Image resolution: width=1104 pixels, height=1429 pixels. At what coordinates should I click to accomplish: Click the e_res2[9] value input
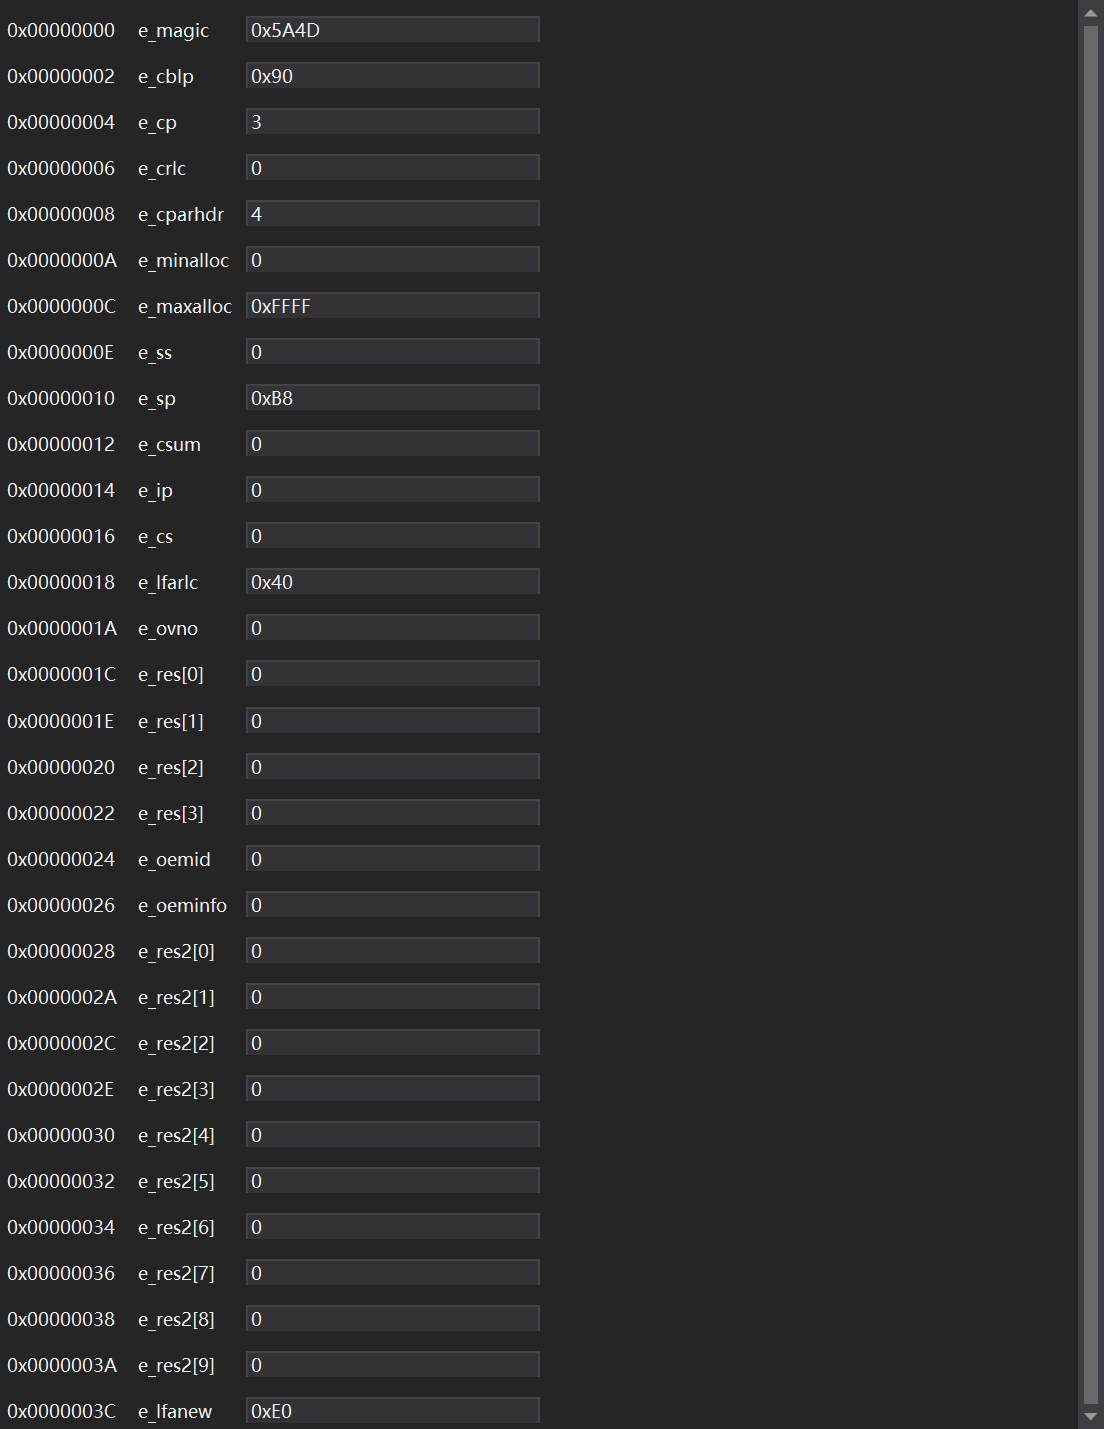click(x=392, y=1365)
